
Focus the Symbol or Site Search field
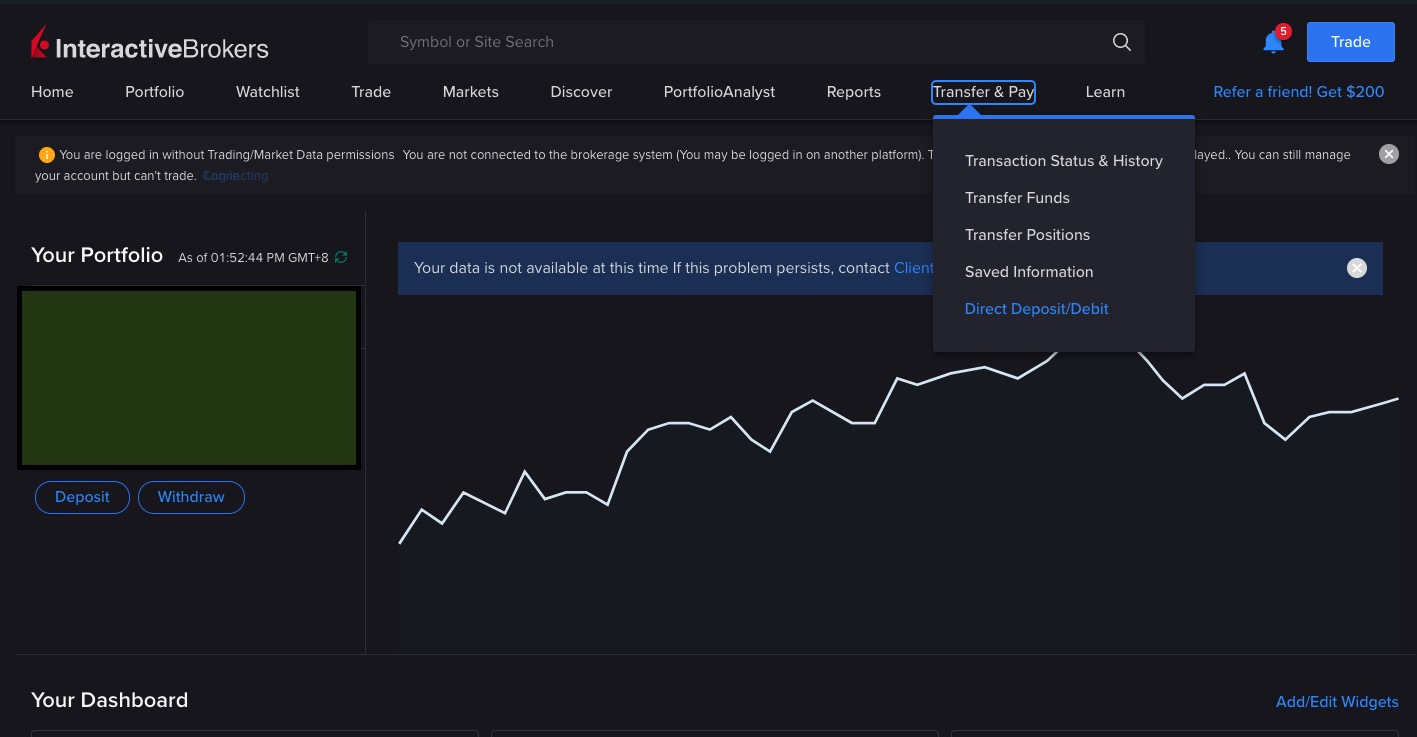pyautogui.click(x=740, y=42)
